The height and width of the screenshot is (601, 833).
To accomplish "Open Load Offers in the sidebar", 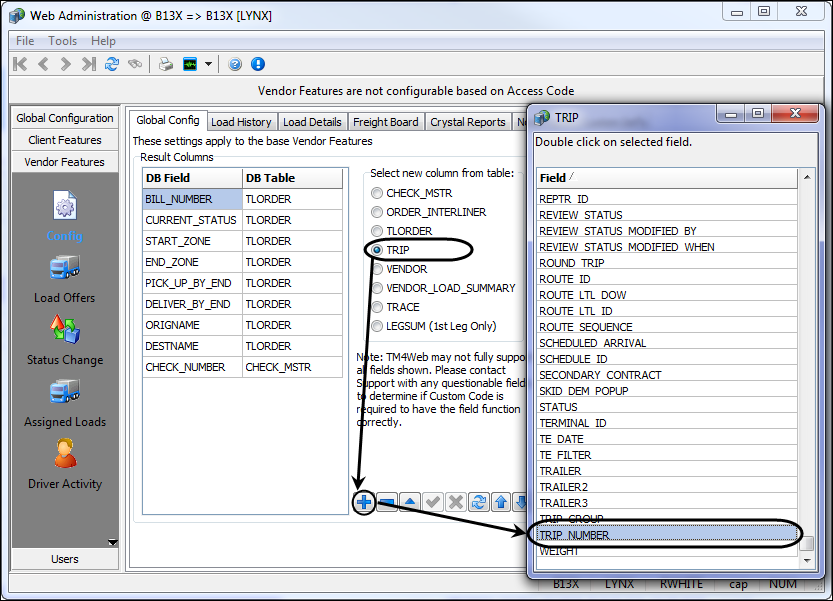I will (x=64, y=278).
